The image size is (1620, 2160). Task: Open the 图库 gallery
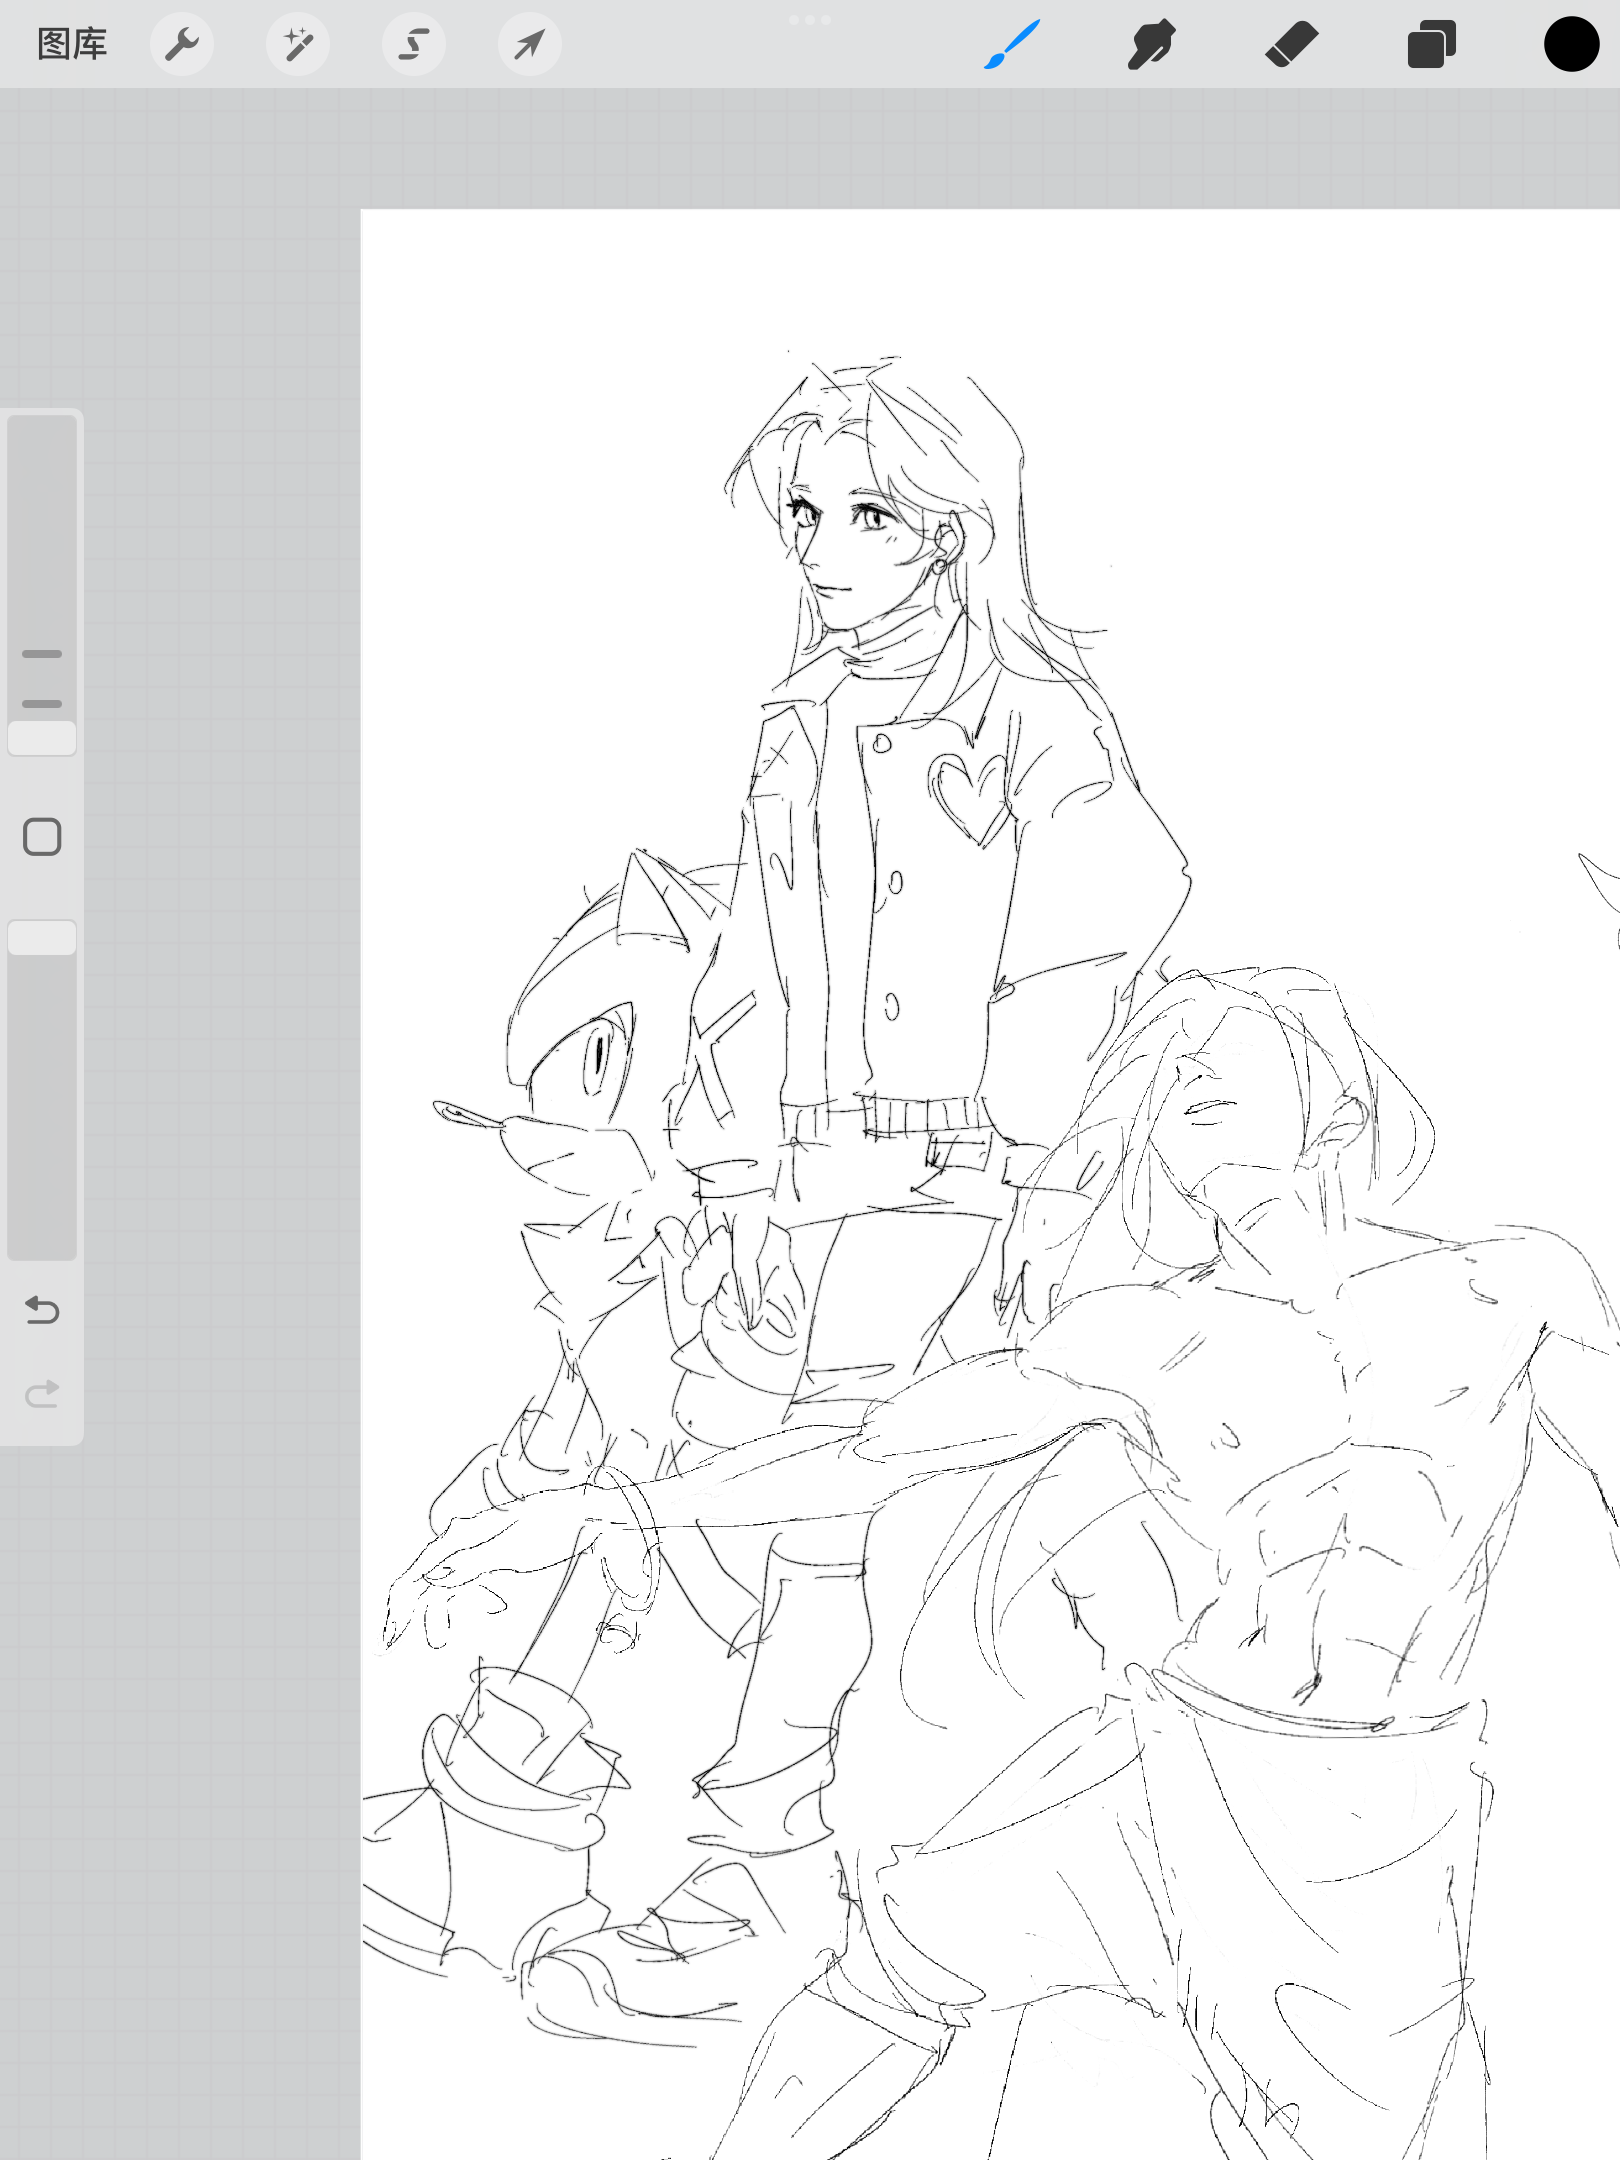tap(72, 45)
